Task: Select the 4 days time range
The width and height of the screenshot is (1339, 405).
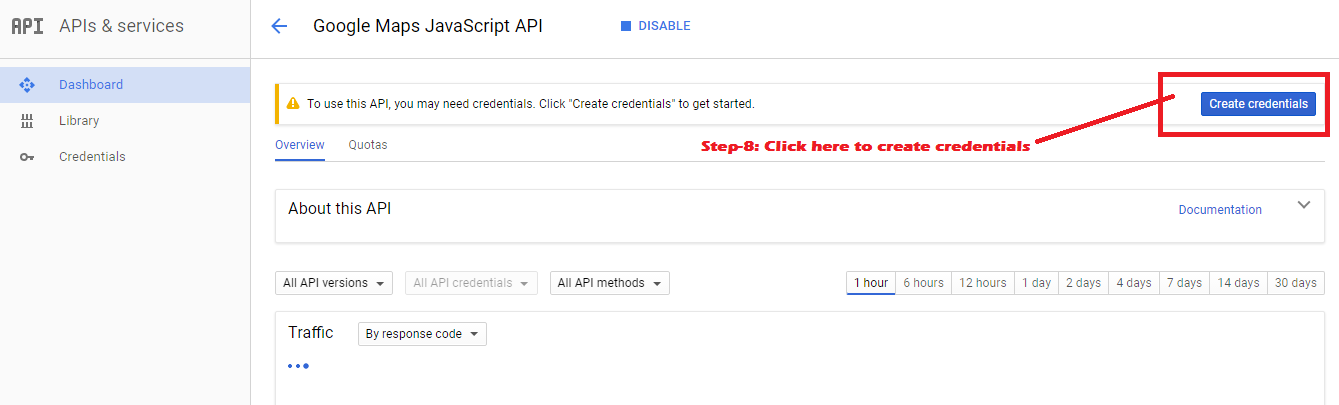Action: coord(1134,283)
